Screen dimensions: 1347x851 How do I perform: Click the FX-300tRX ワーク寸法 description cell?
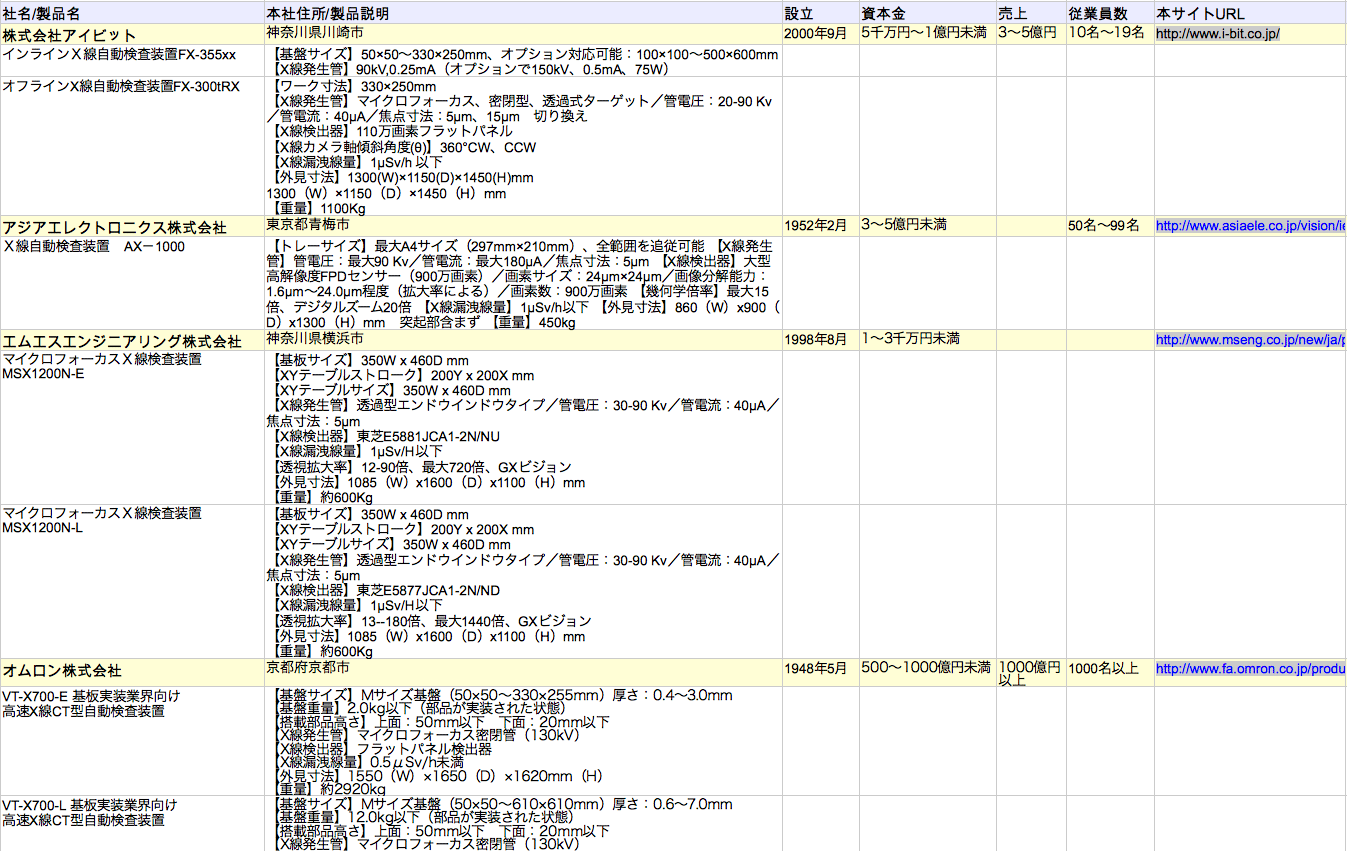523,146
